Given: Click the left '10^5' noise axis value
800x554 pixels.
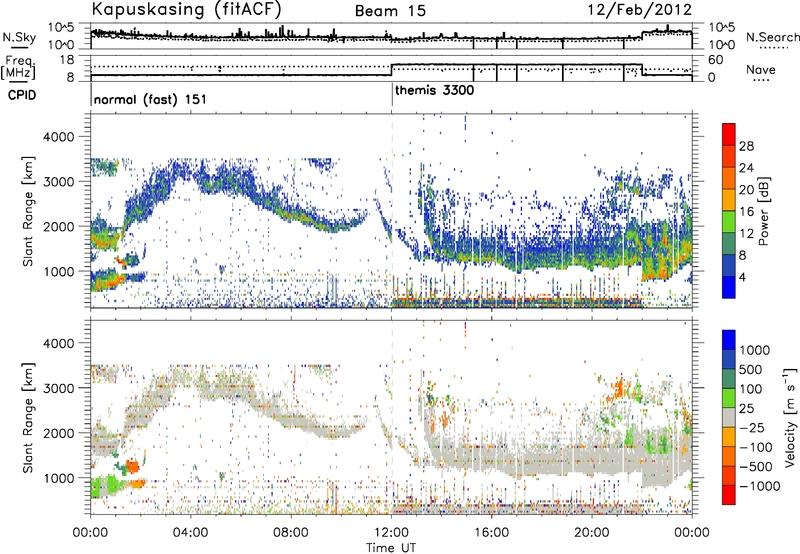Looking at the screenshot, I should point(61,28).
